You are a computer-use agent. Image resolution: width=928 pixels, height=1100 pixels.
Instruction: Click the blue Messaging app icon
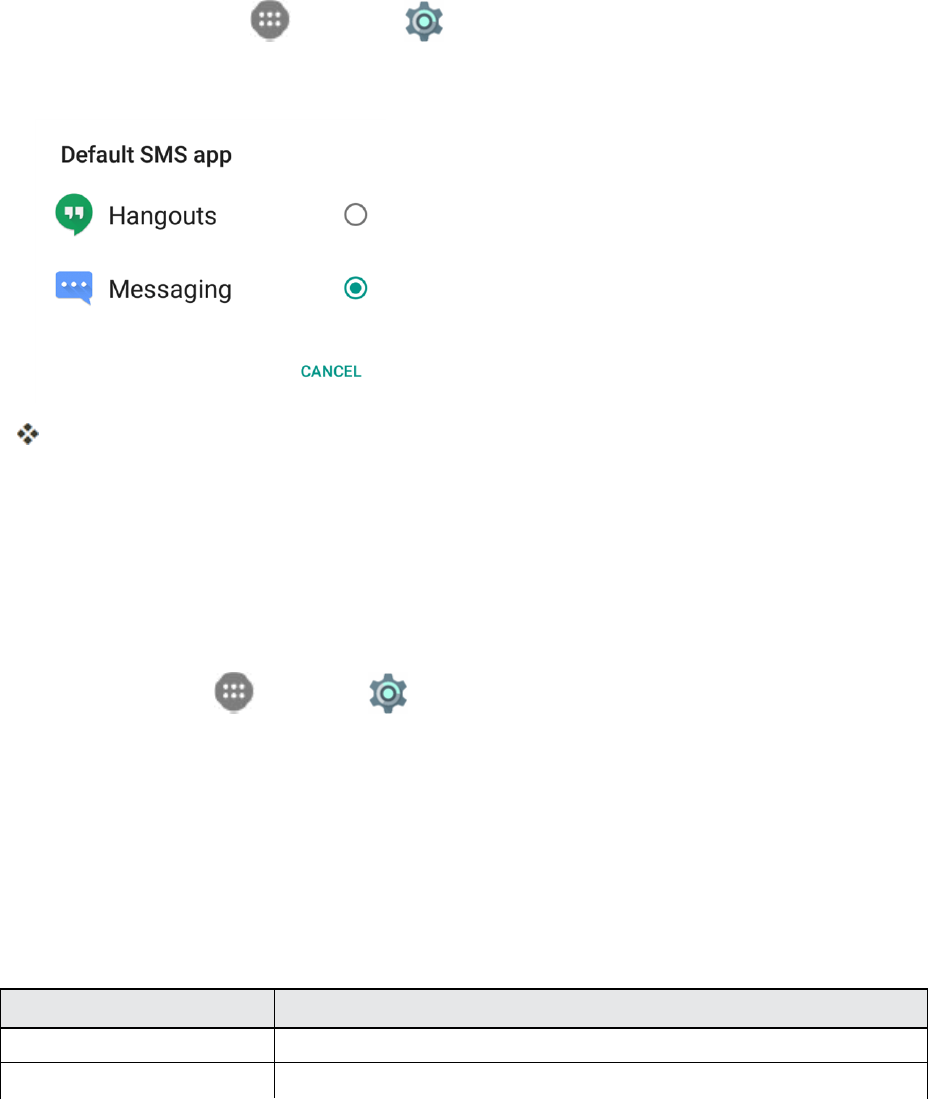[74, 288]
